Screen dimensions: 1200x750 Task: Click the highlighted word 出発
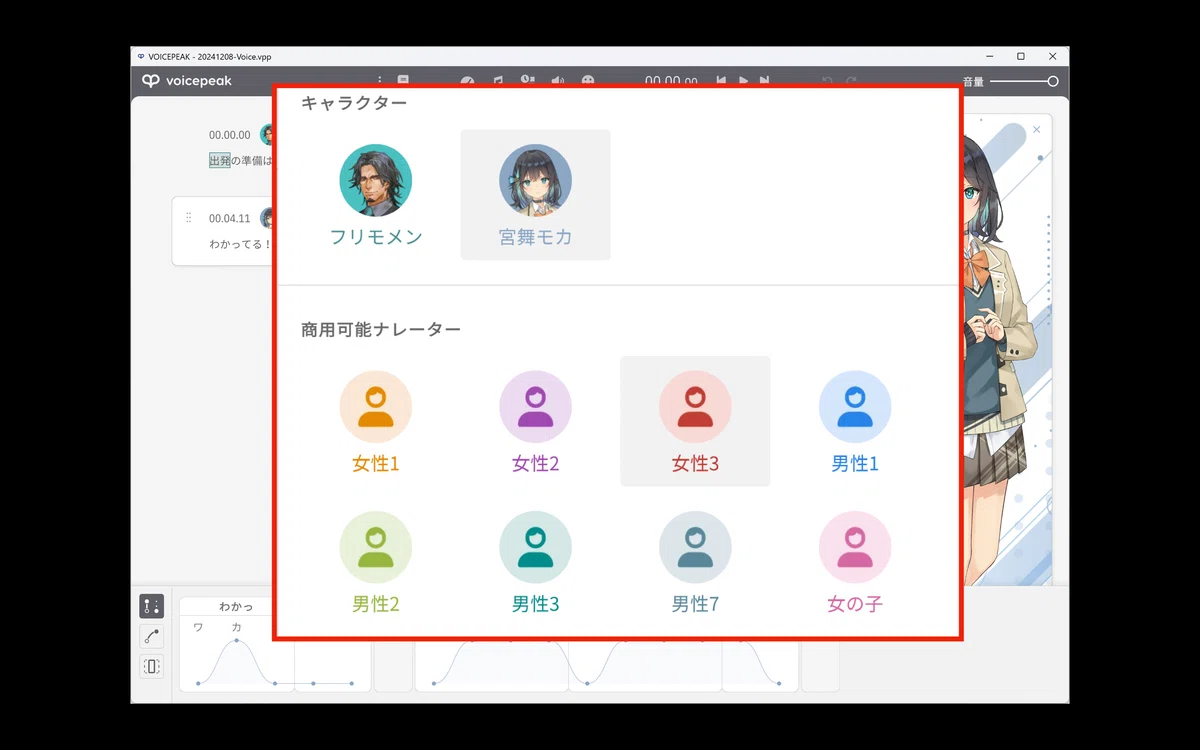(x=219, y=160)
